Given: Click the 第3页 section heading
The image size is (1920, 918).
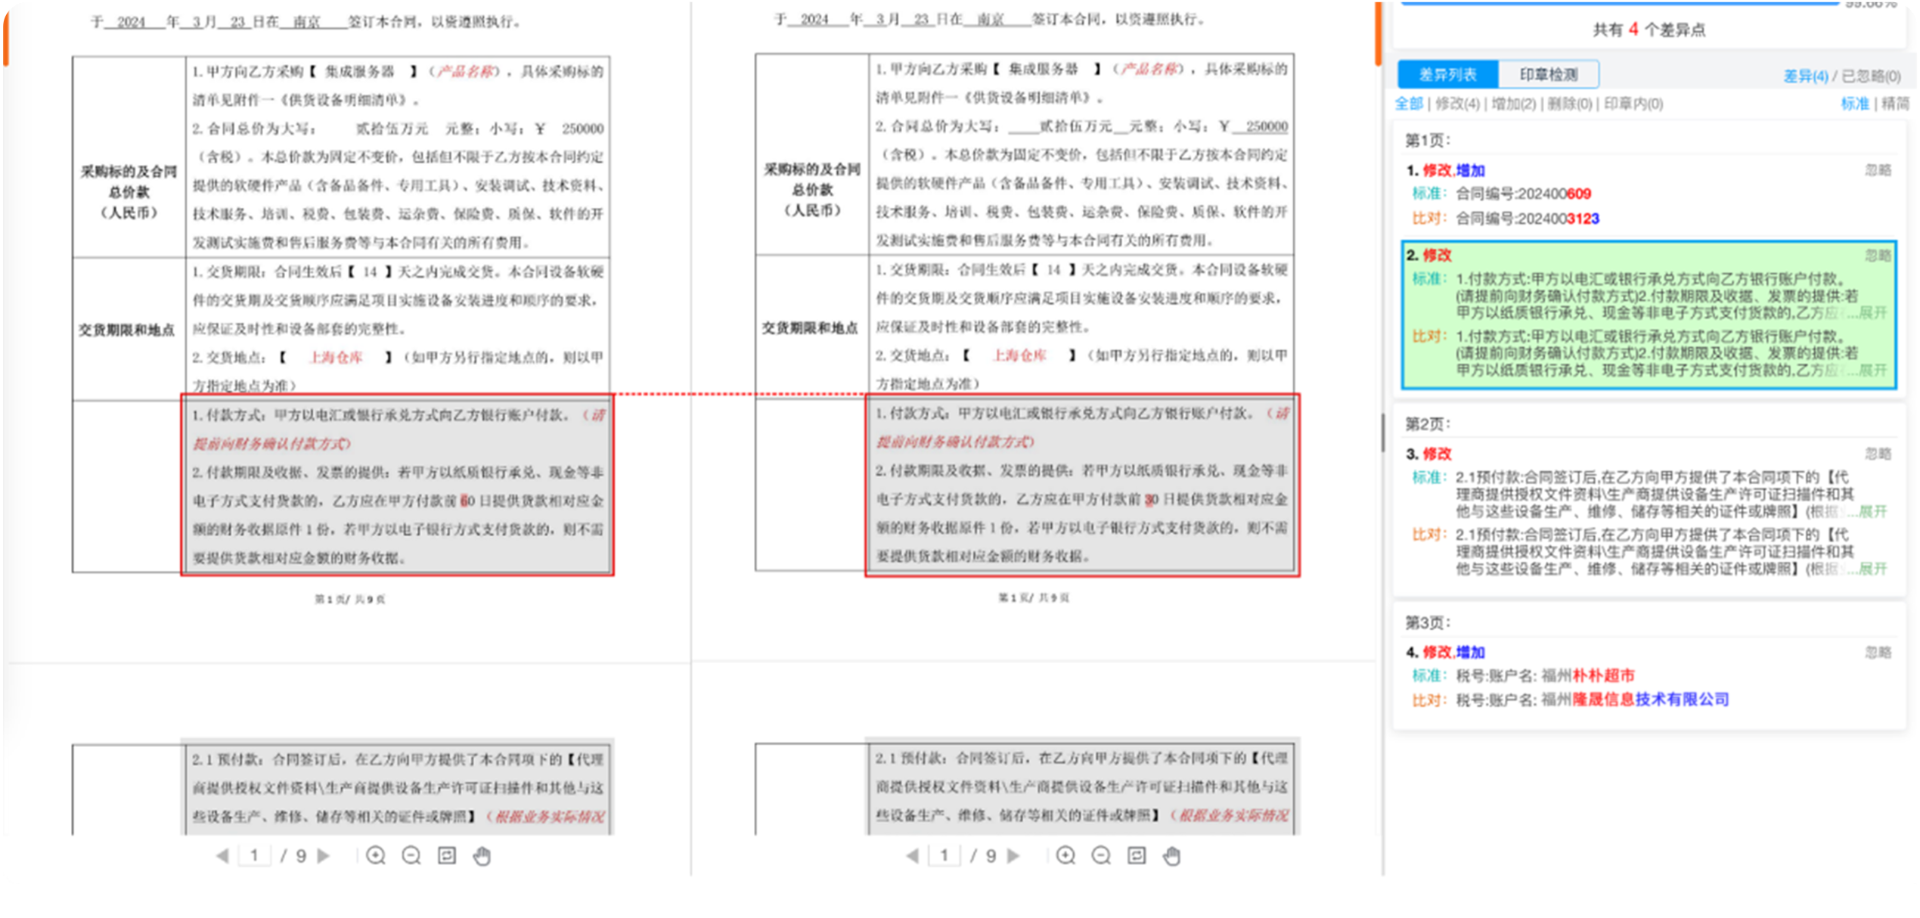Looking at the screenshot, I should click(x=1428, y=623).
